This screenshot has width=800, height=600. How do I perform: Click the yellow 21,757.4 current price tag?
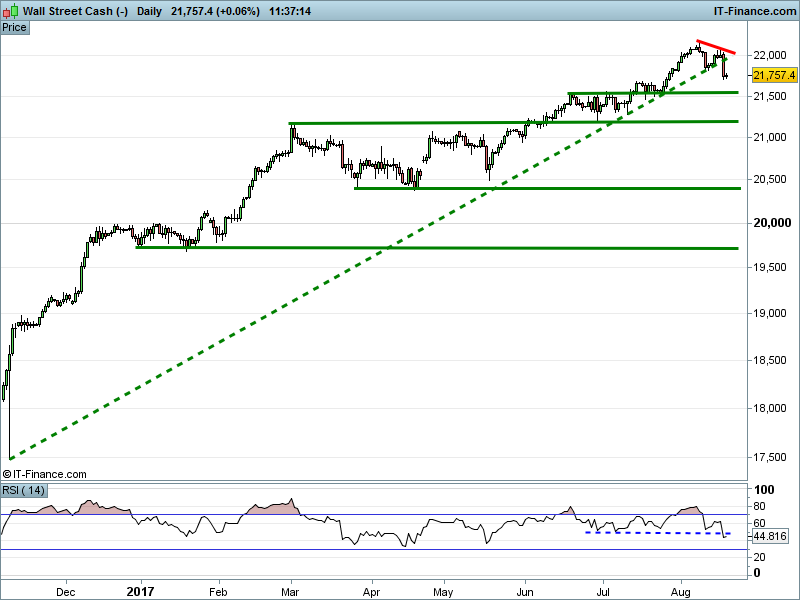pos(774,75)
